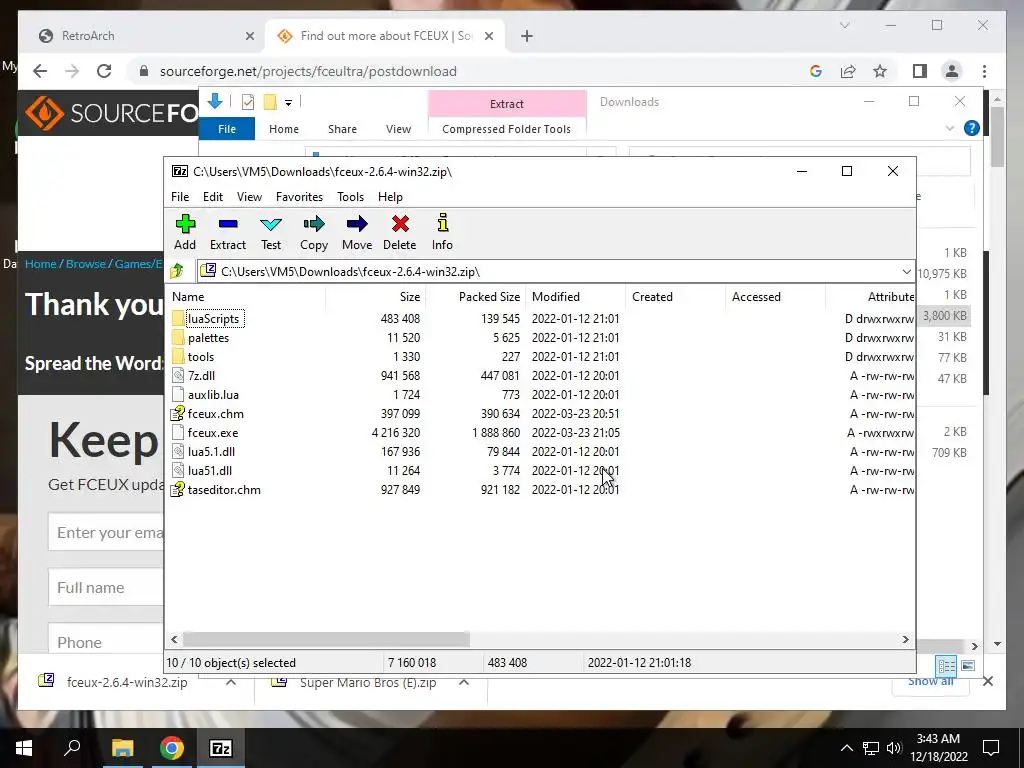1024x768 pixels.
Task: Click the Packed Size column header
Action: (x=475, y=296)
